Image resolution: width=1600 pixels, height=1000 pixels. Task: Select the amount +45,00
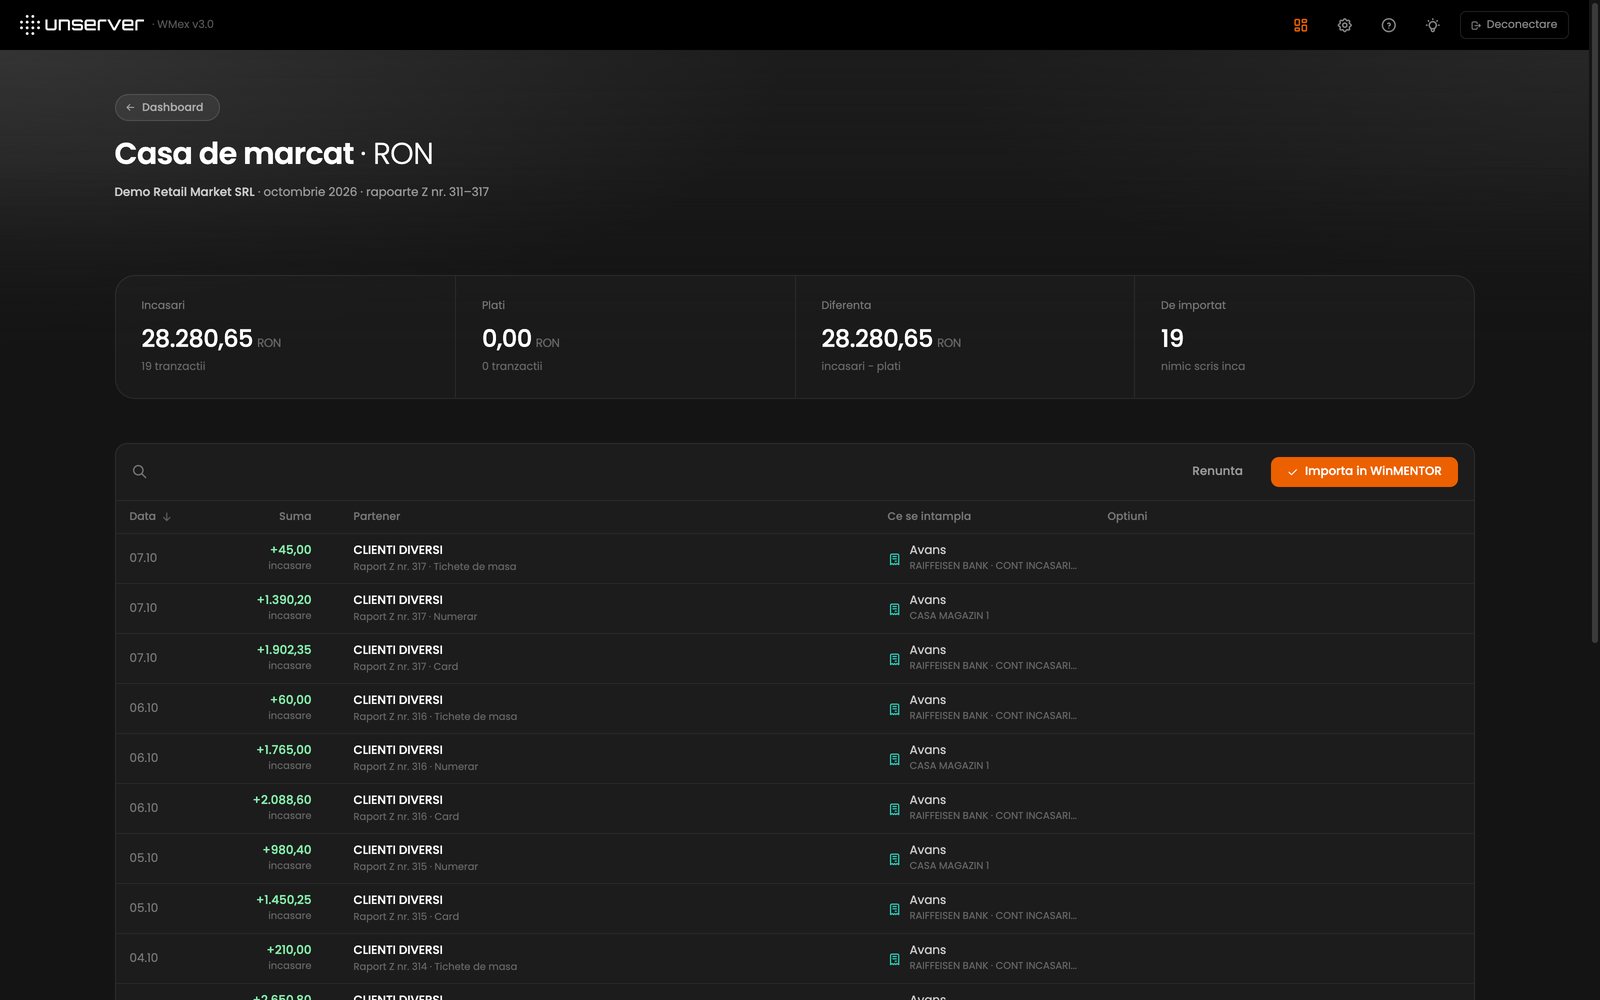point(290,550)
